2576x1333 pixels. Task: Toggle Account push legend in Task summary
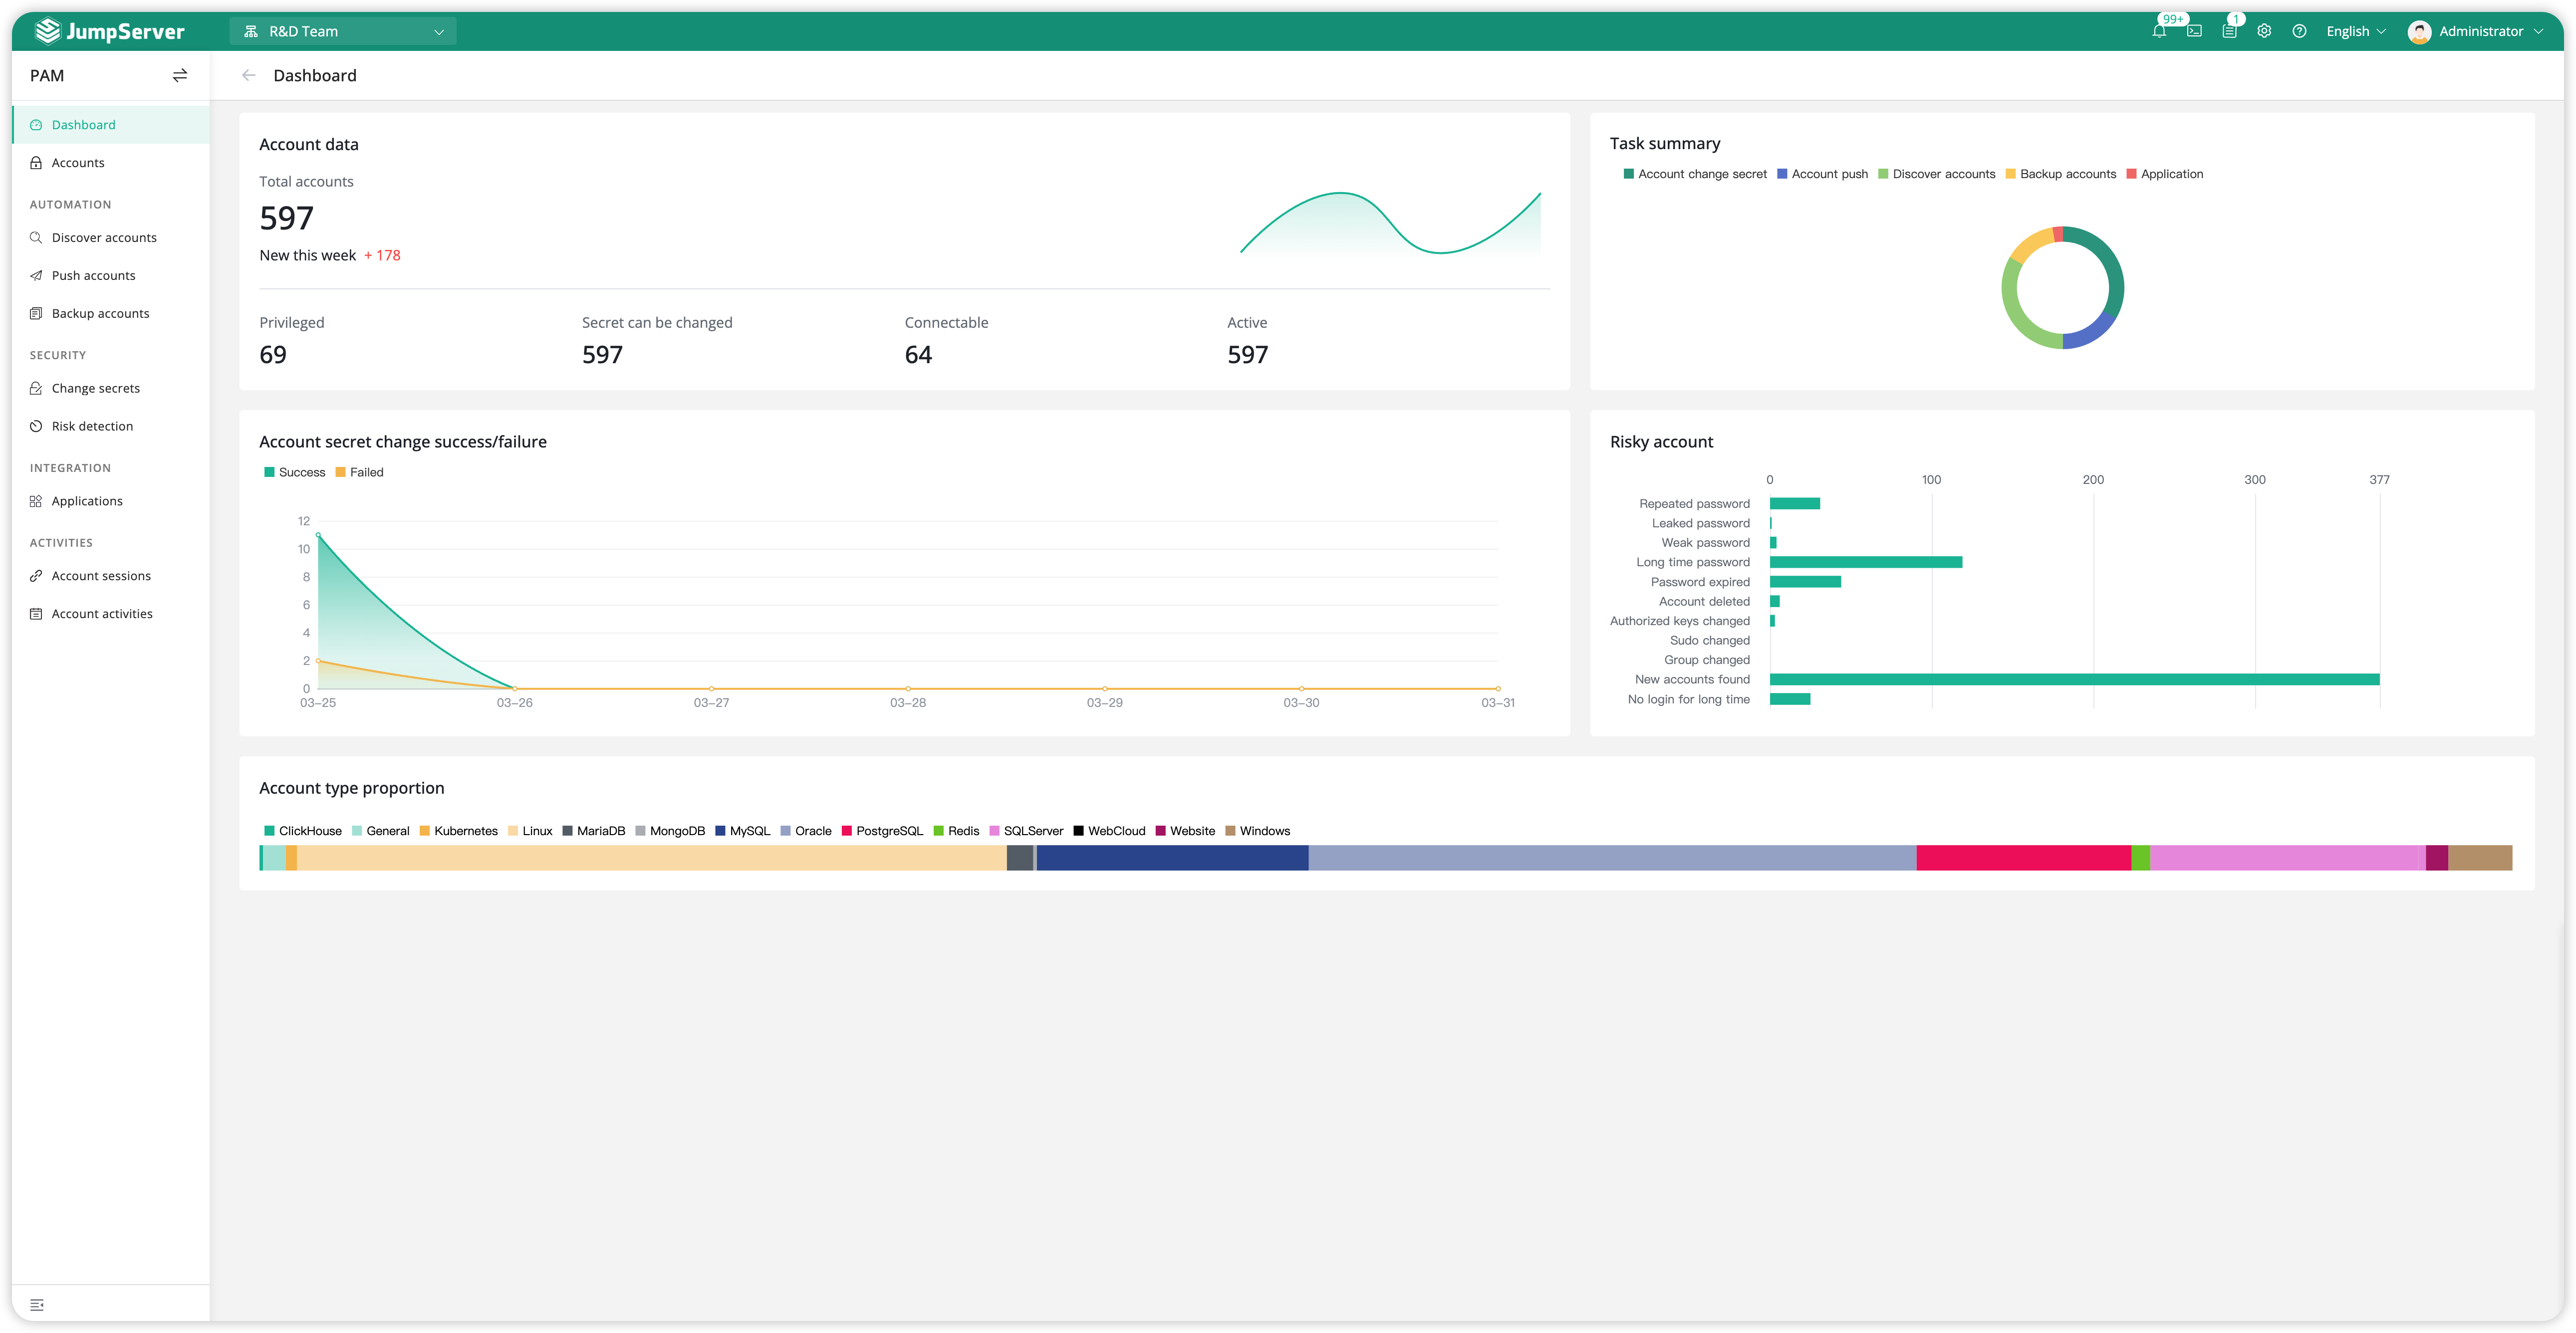[x=1822, y=174]
